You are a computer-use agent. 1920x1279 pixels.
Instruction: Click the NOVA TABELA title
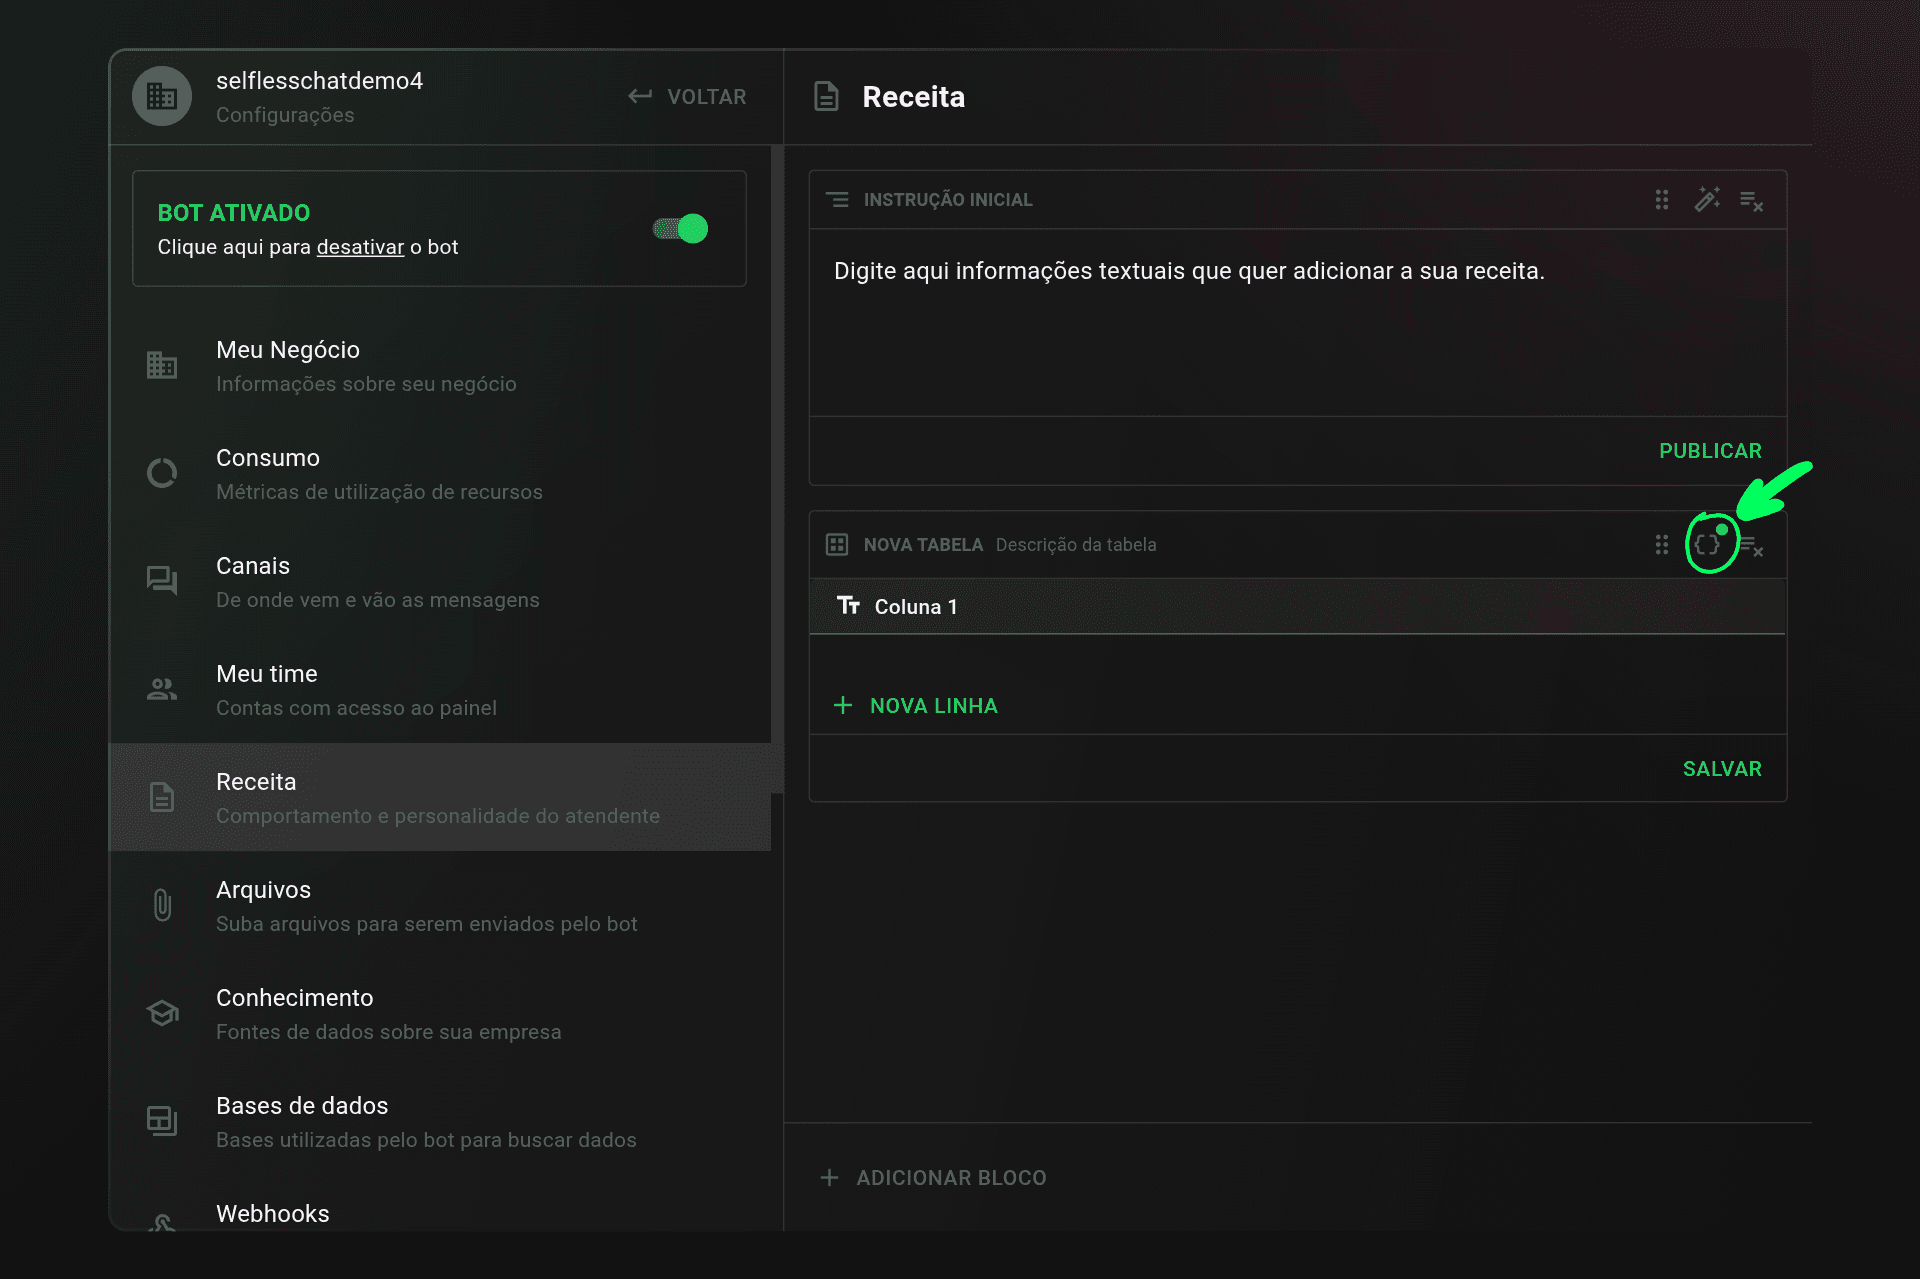[x=923, y=545]
